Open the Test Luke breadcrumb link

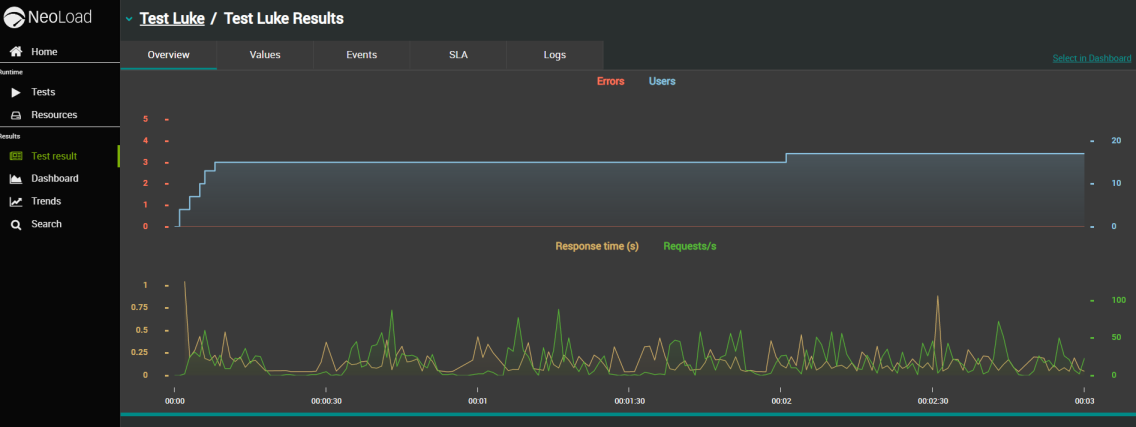coord(172,19)
